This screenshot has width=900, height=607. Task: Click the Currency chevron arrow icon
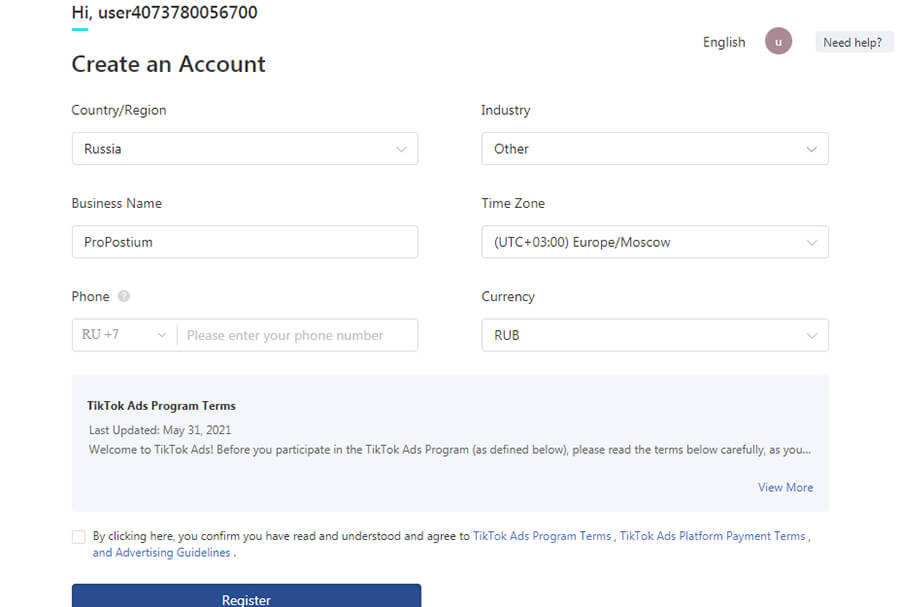pyautogui.click(x=811, y=336)
